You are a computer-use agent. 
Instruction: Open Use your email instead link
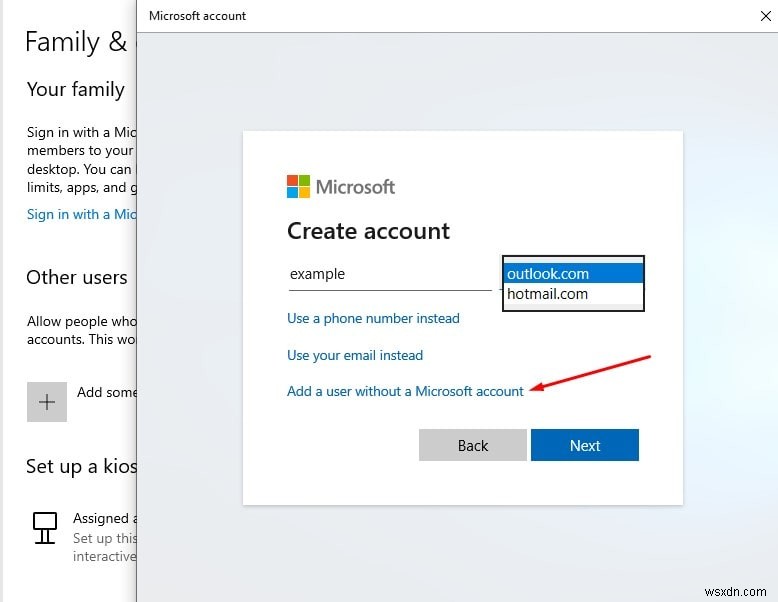(x=355, y=355)
